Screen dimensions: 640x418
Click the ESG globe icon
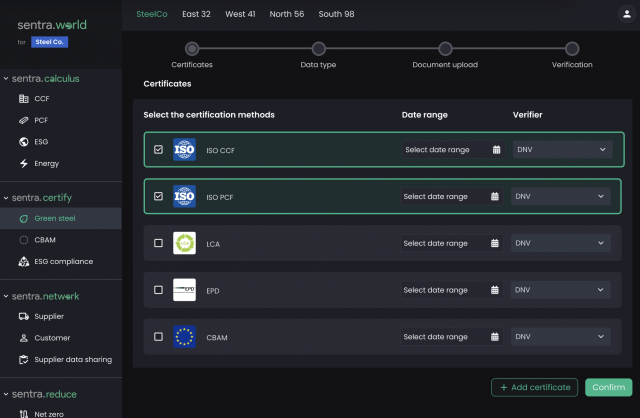(24, 142)
